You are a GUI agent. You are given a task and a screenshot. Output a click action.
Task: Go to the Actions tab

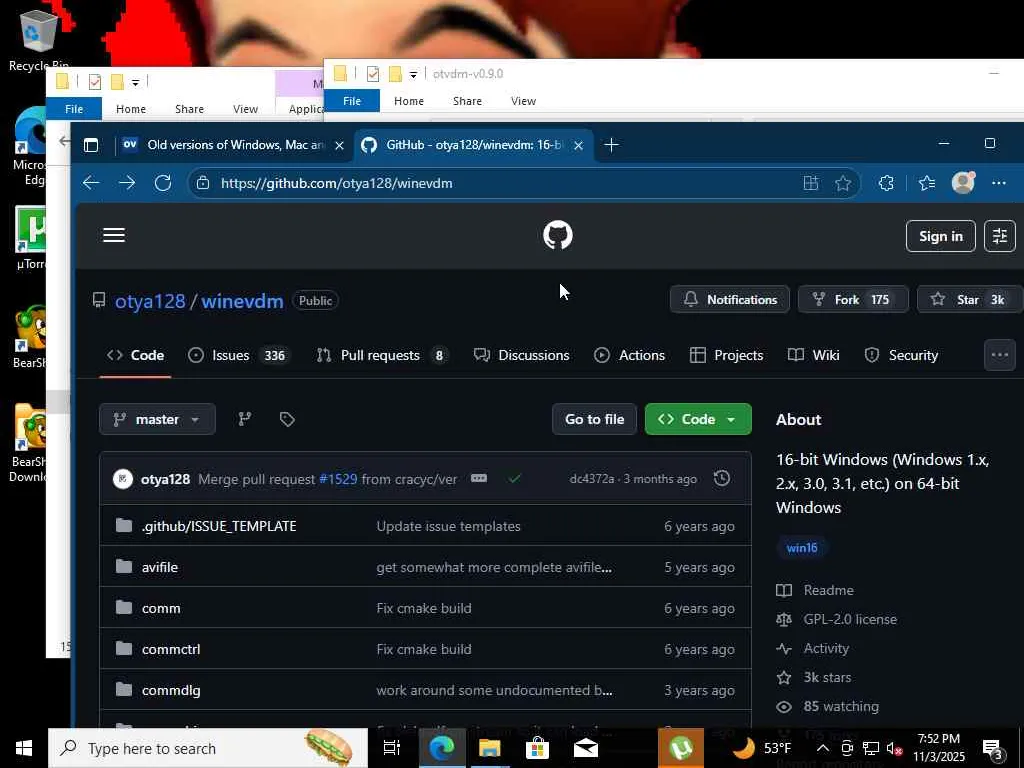click(630, 355)
